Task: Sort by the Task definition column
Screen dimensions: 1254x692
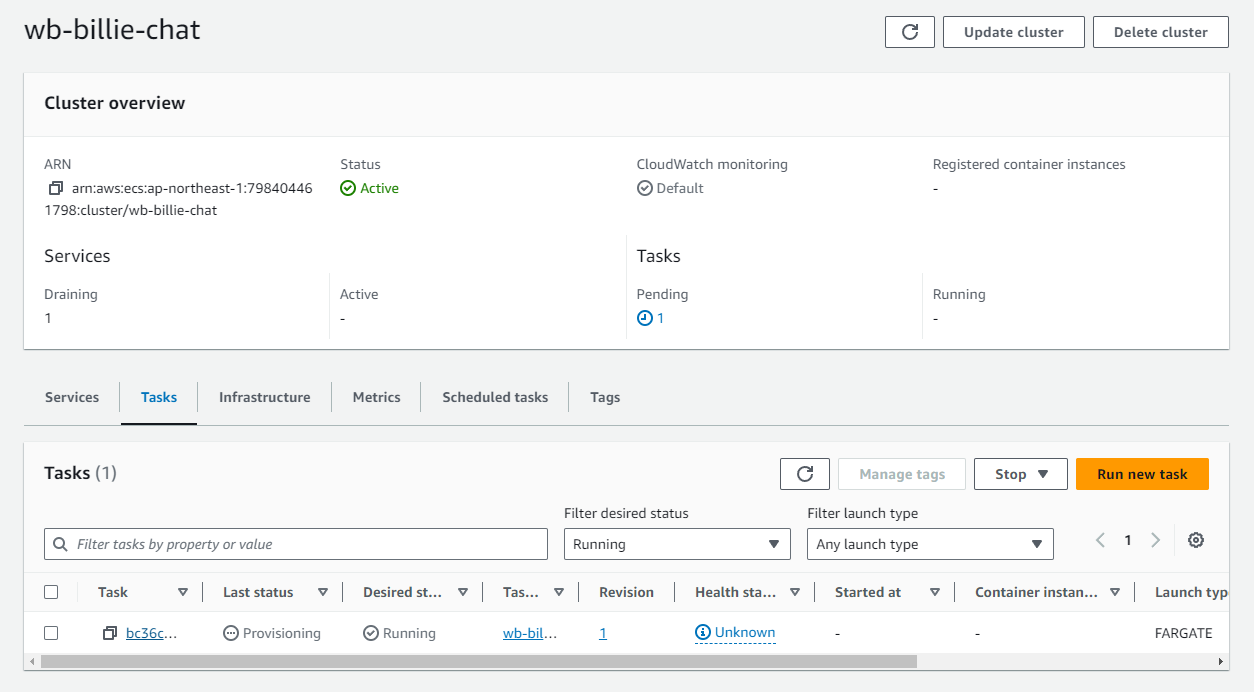Action: pos(559,592)
